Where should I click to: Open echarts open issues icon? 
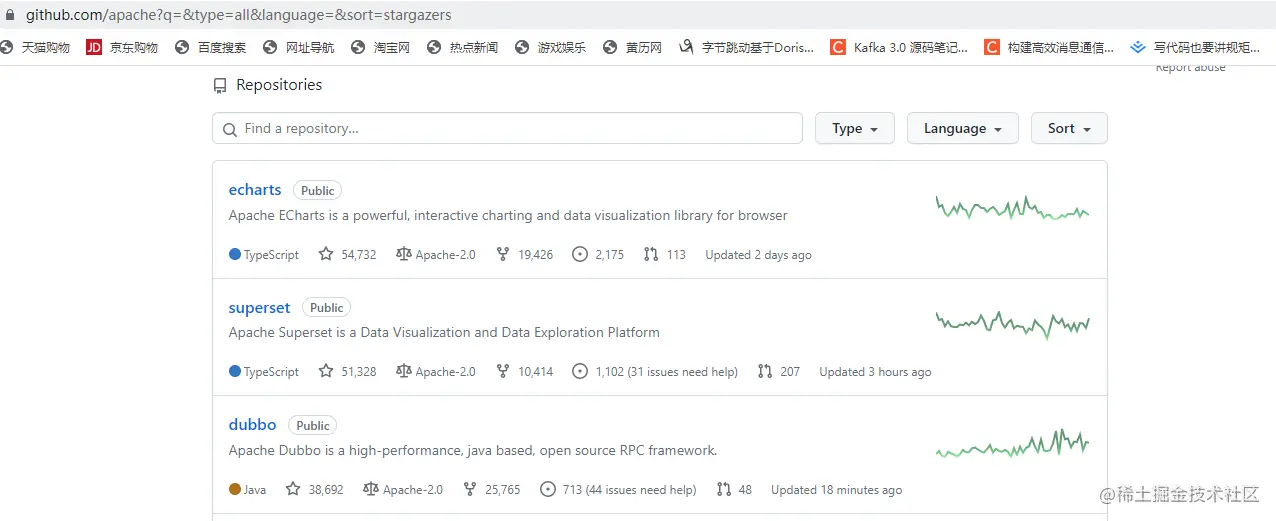pos(580,254)
